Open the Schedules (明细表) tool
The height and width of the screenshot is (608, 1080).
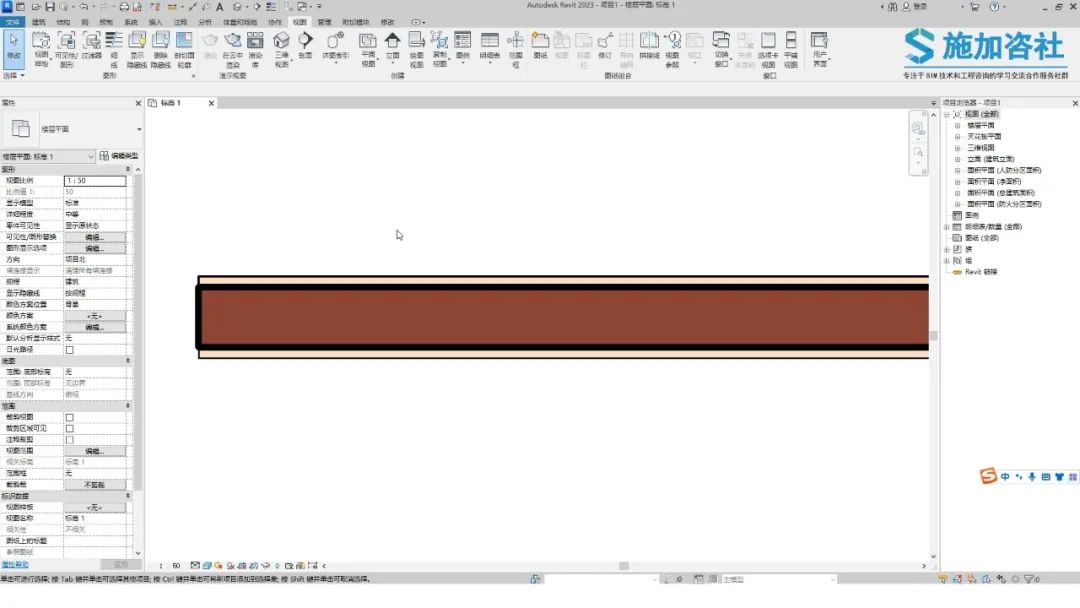click(489, 46)
